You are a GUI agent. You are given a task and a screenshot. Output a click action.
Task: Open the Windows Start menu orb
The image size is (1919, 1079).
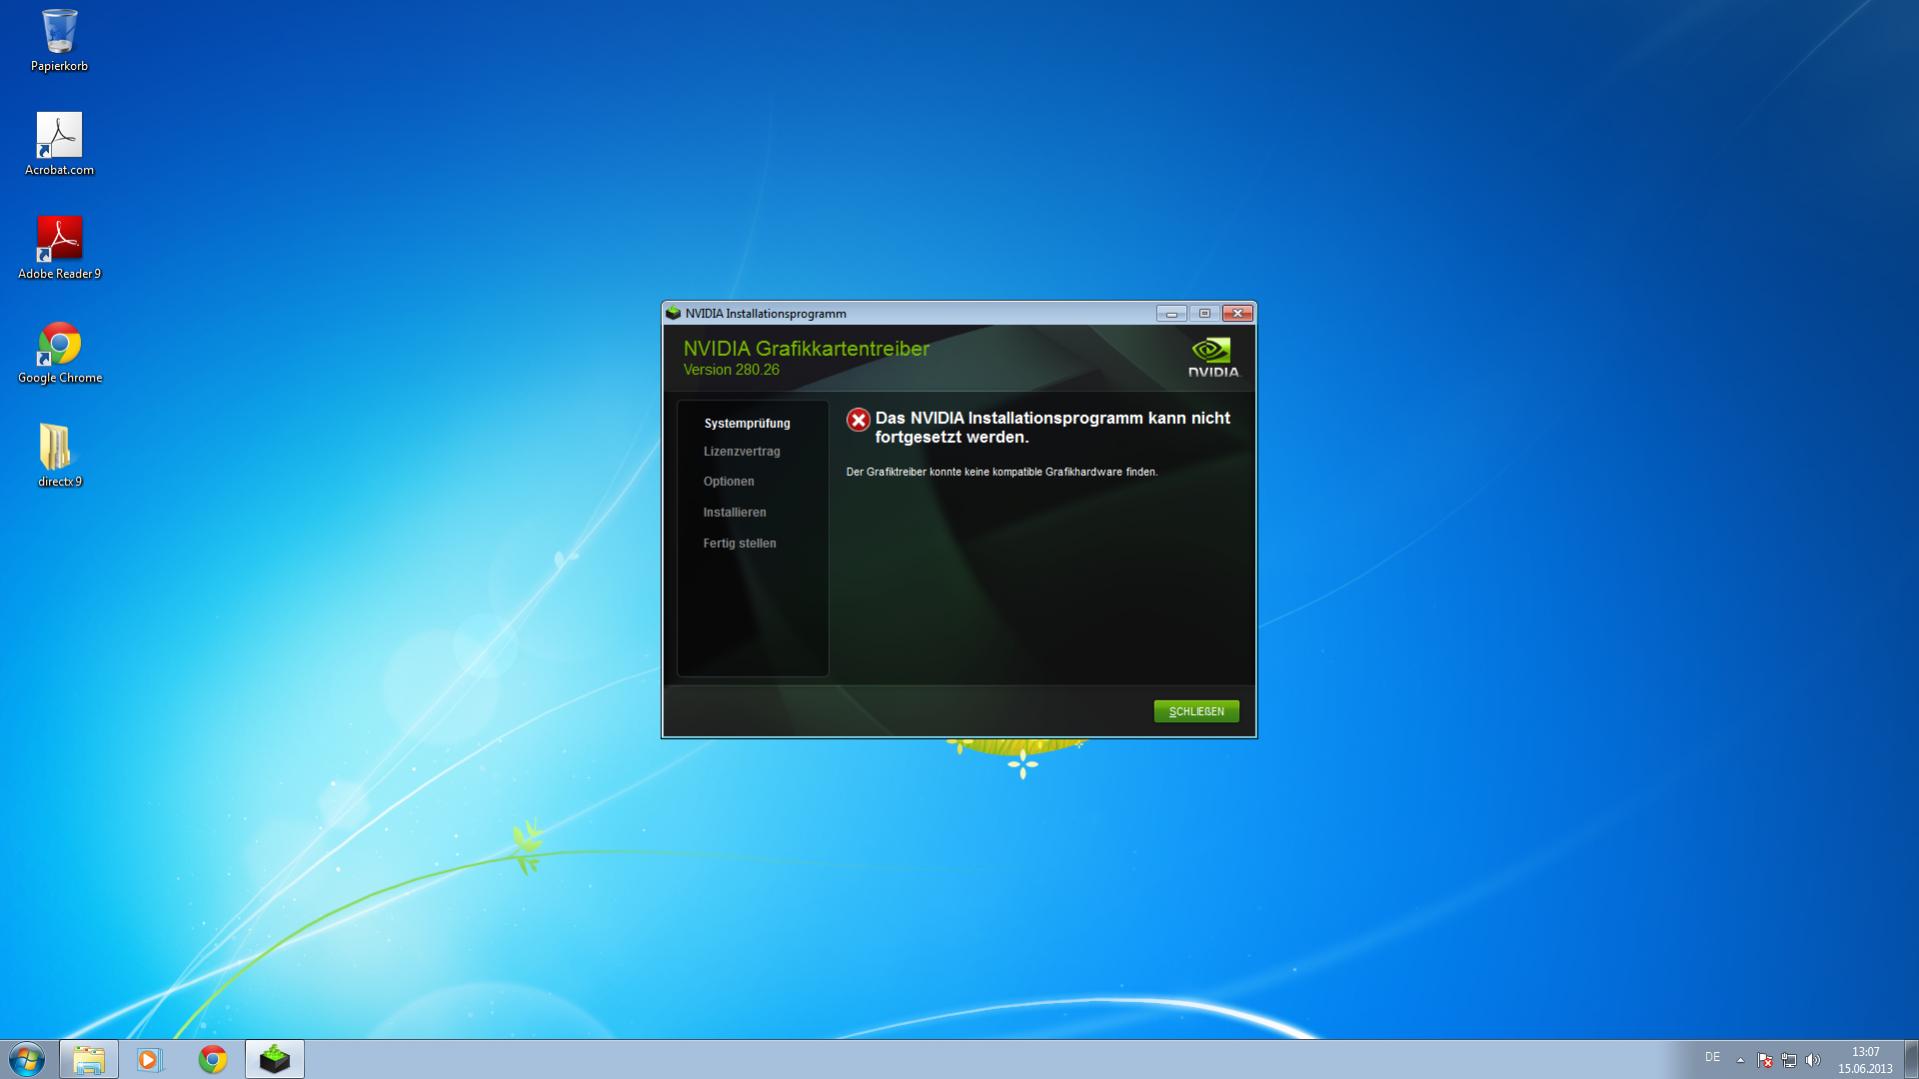click(x=27, y=1059)
